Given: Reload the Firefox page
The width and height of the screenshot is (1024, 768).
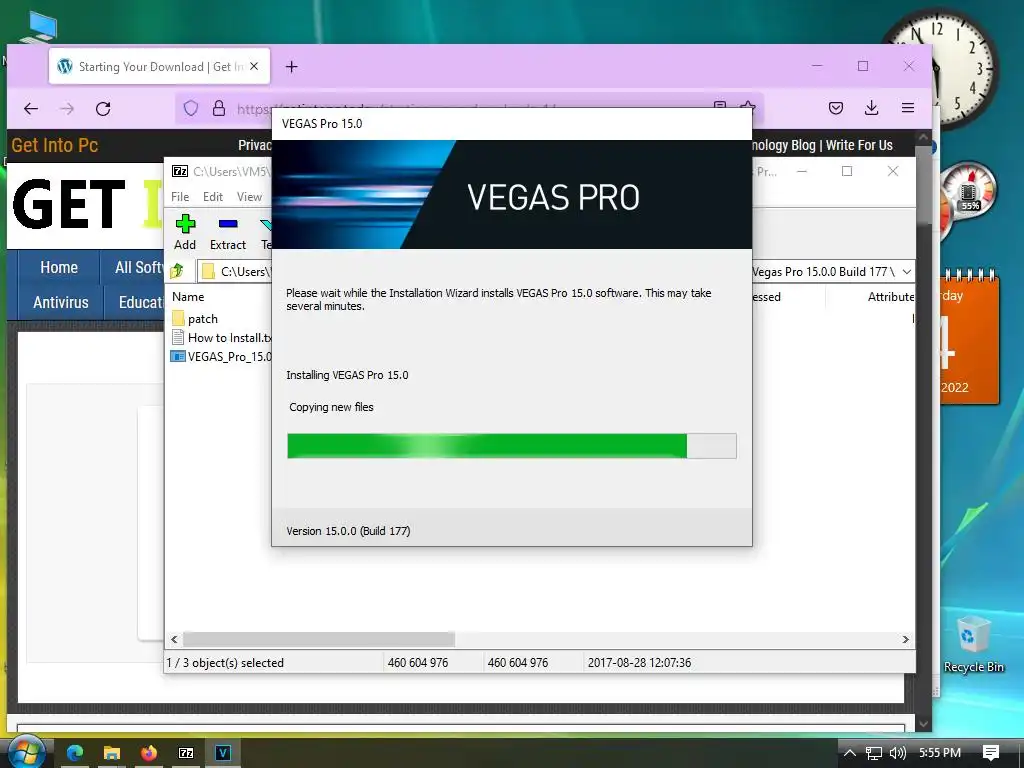Looking at the screenshot, I should (103, 108).
